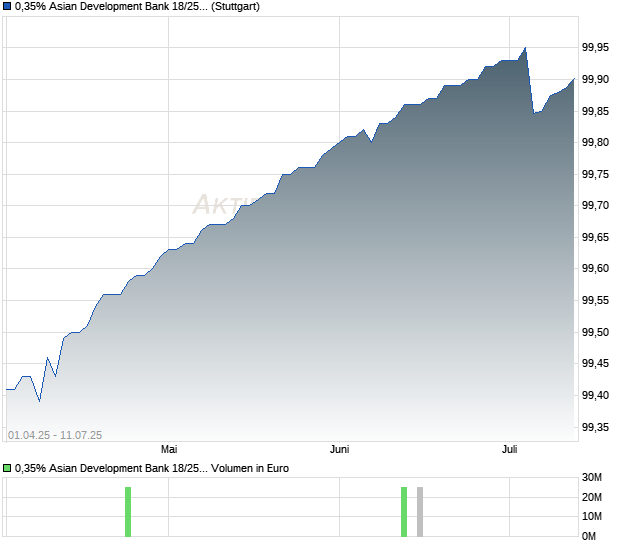Click the lowest dip in early April
Screen dimensions: 620x546
39,401
